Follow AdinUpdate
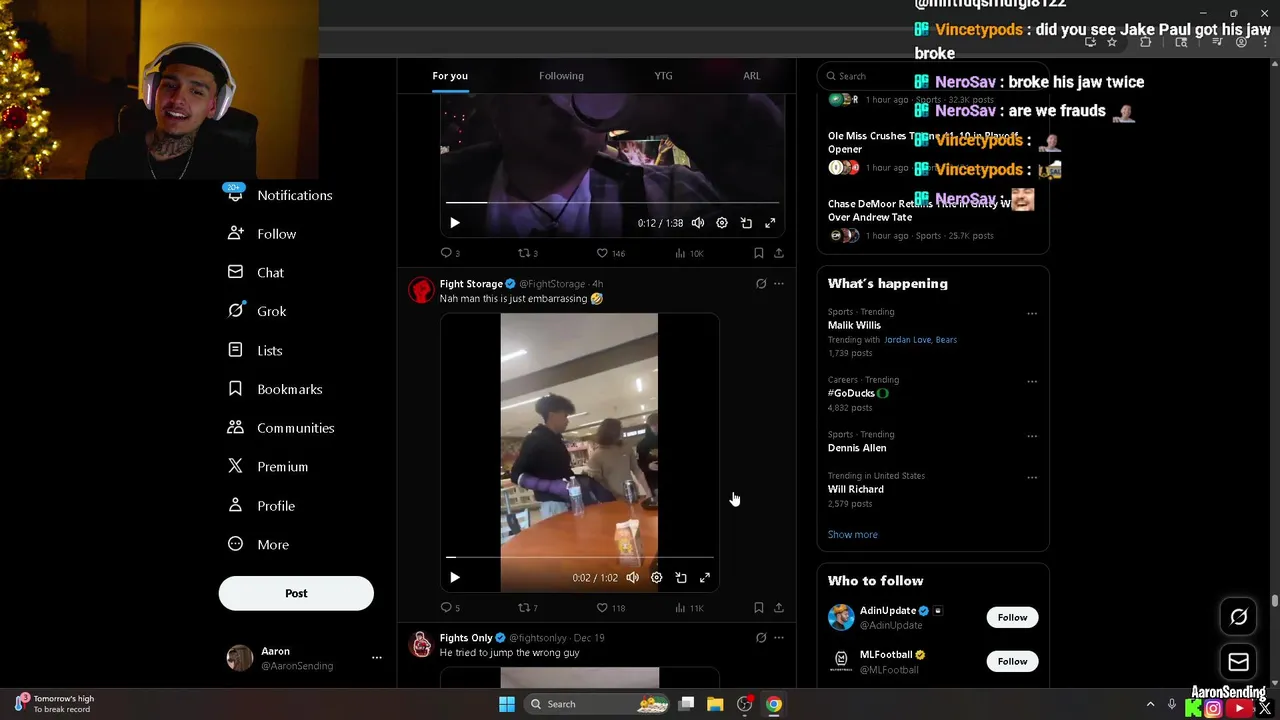This screenshot has width=1280, height=720. 1012,618
